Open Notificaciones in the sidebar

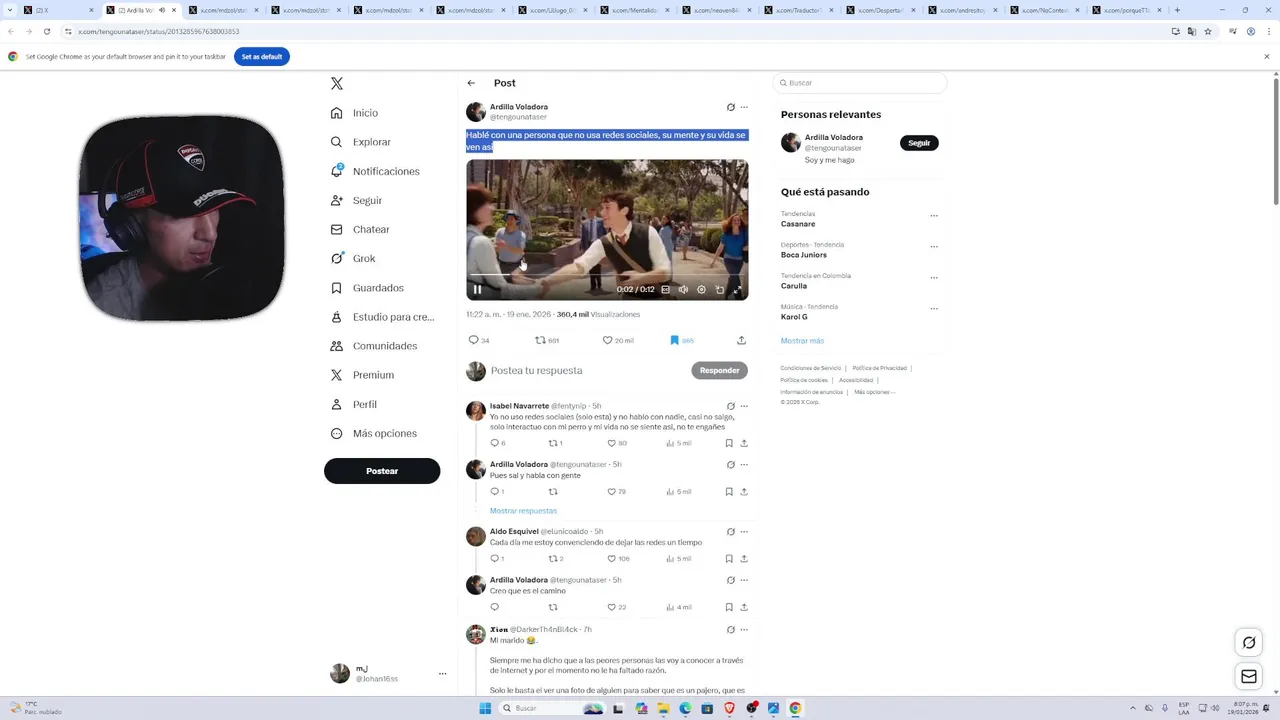pos(376,171)
